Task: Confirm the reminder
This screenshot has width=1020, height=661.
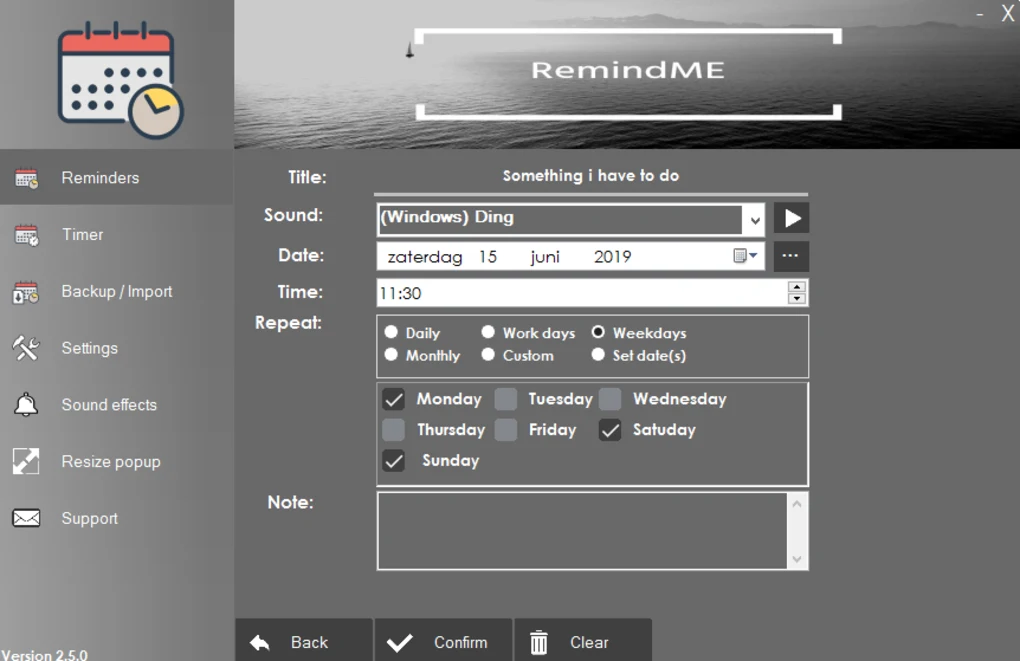Action: pos(443,641)
